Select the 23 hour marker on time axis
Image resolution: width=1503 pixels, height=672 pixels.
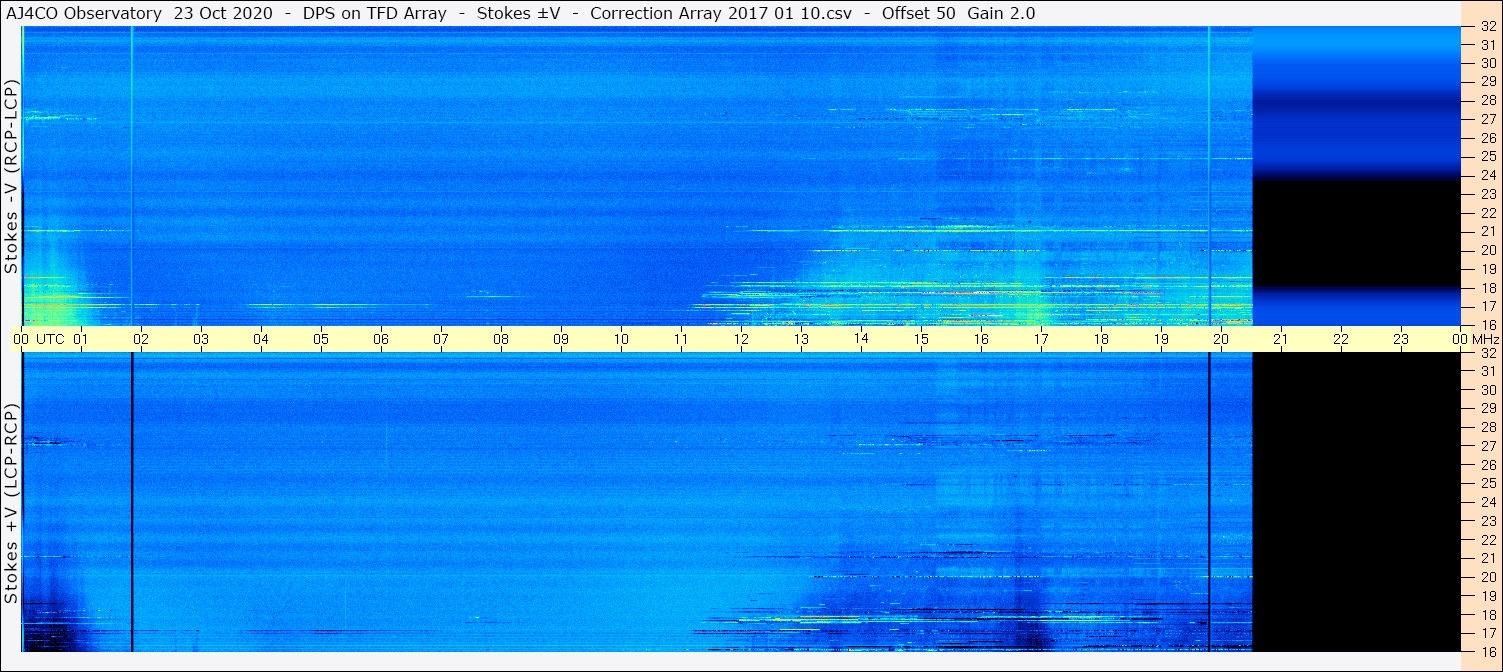[1401, 339]
